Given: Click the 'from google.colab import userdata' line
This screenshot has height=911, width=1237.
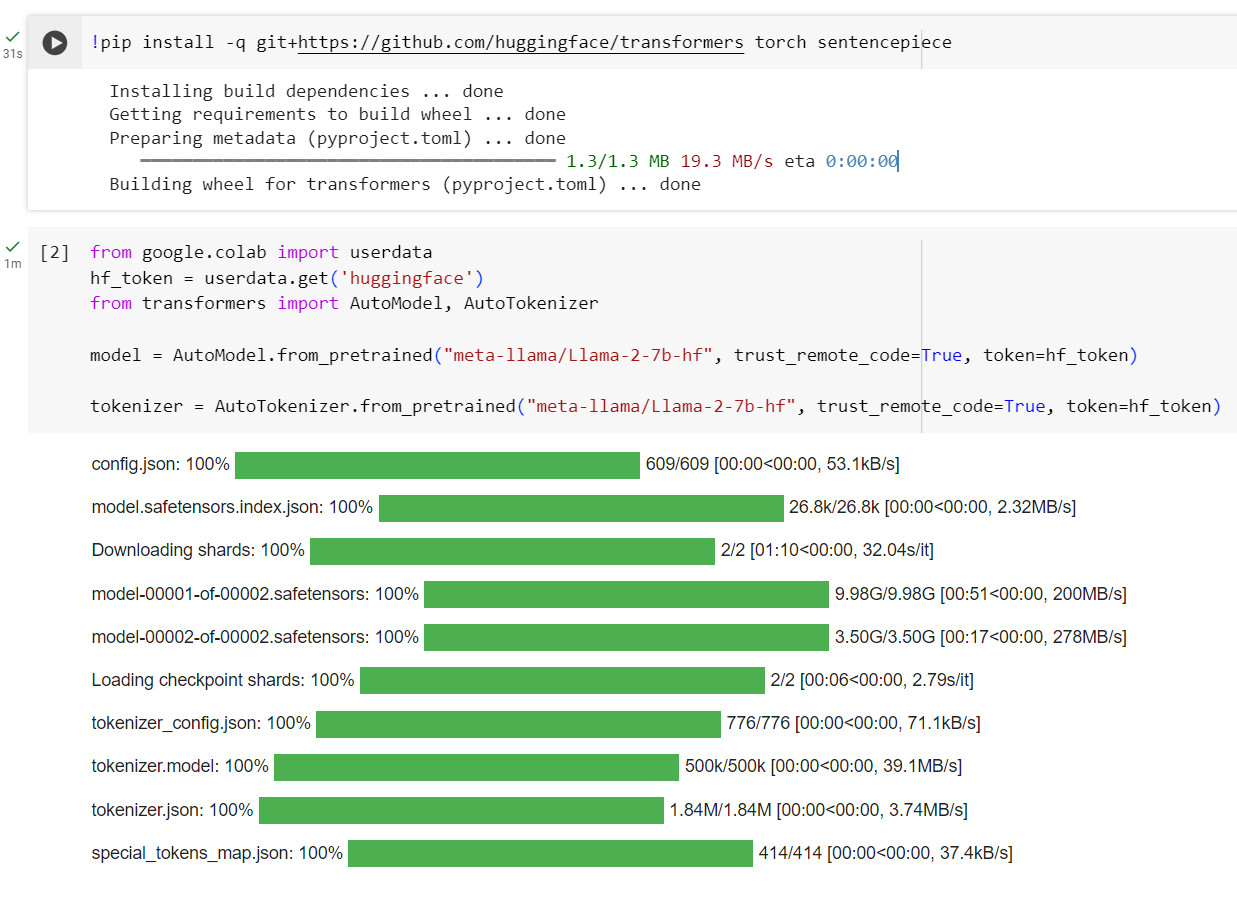Looking at the screenshot, I should (261, 252).
